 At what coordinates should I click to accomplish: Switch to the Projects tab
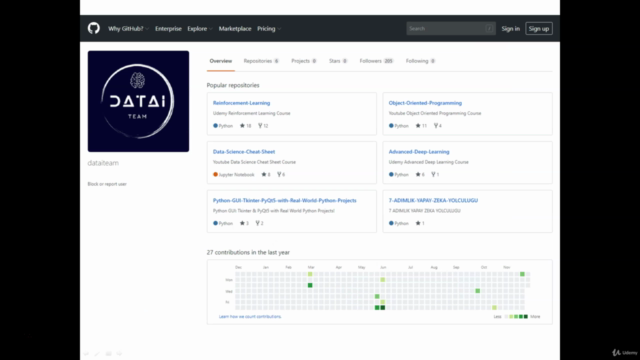click(x=304, y=61)
